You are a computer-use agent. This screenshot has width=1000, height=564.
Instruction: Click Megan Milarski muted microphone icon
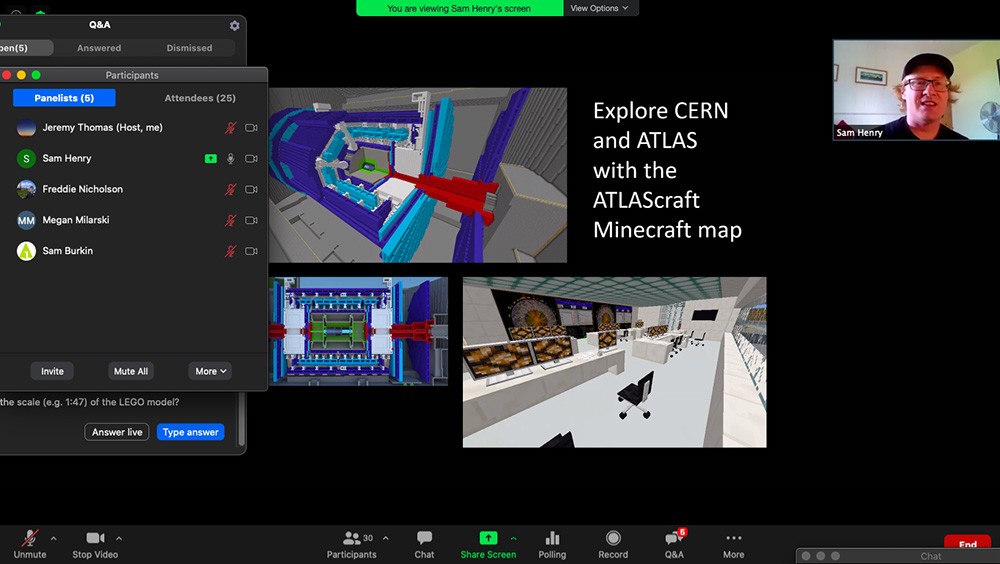(230, 220)
